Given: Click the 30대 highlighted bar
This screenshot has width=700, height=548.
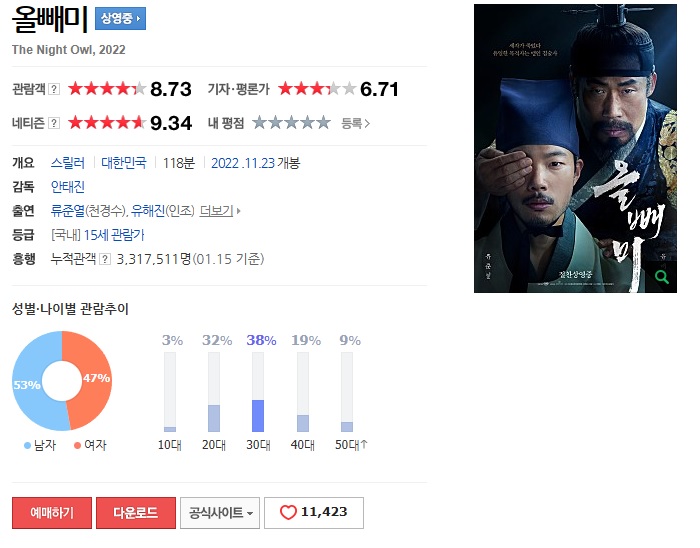Looking at the screenshot, I should [258, 415].
